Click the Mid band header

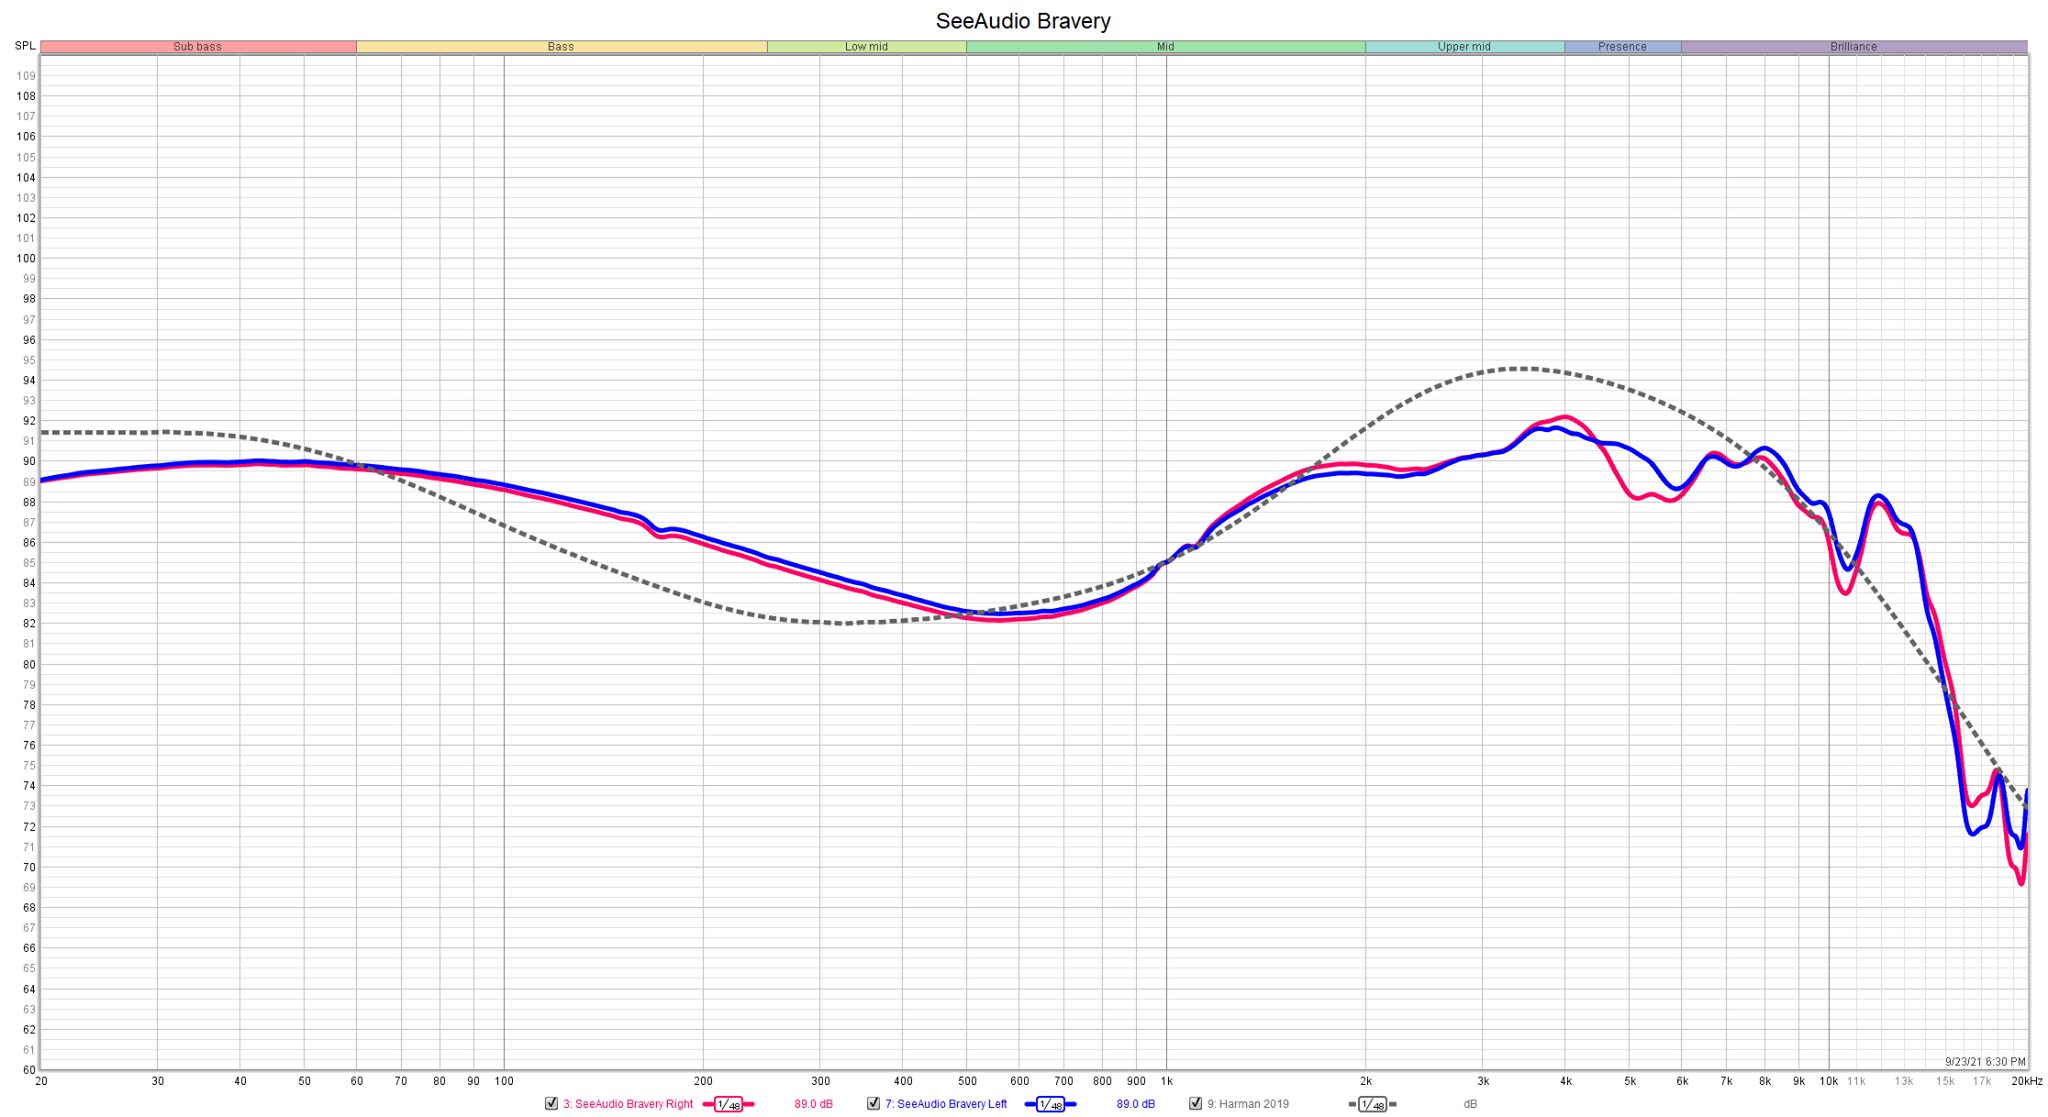pyautogui.click(x=1165, y=47)
